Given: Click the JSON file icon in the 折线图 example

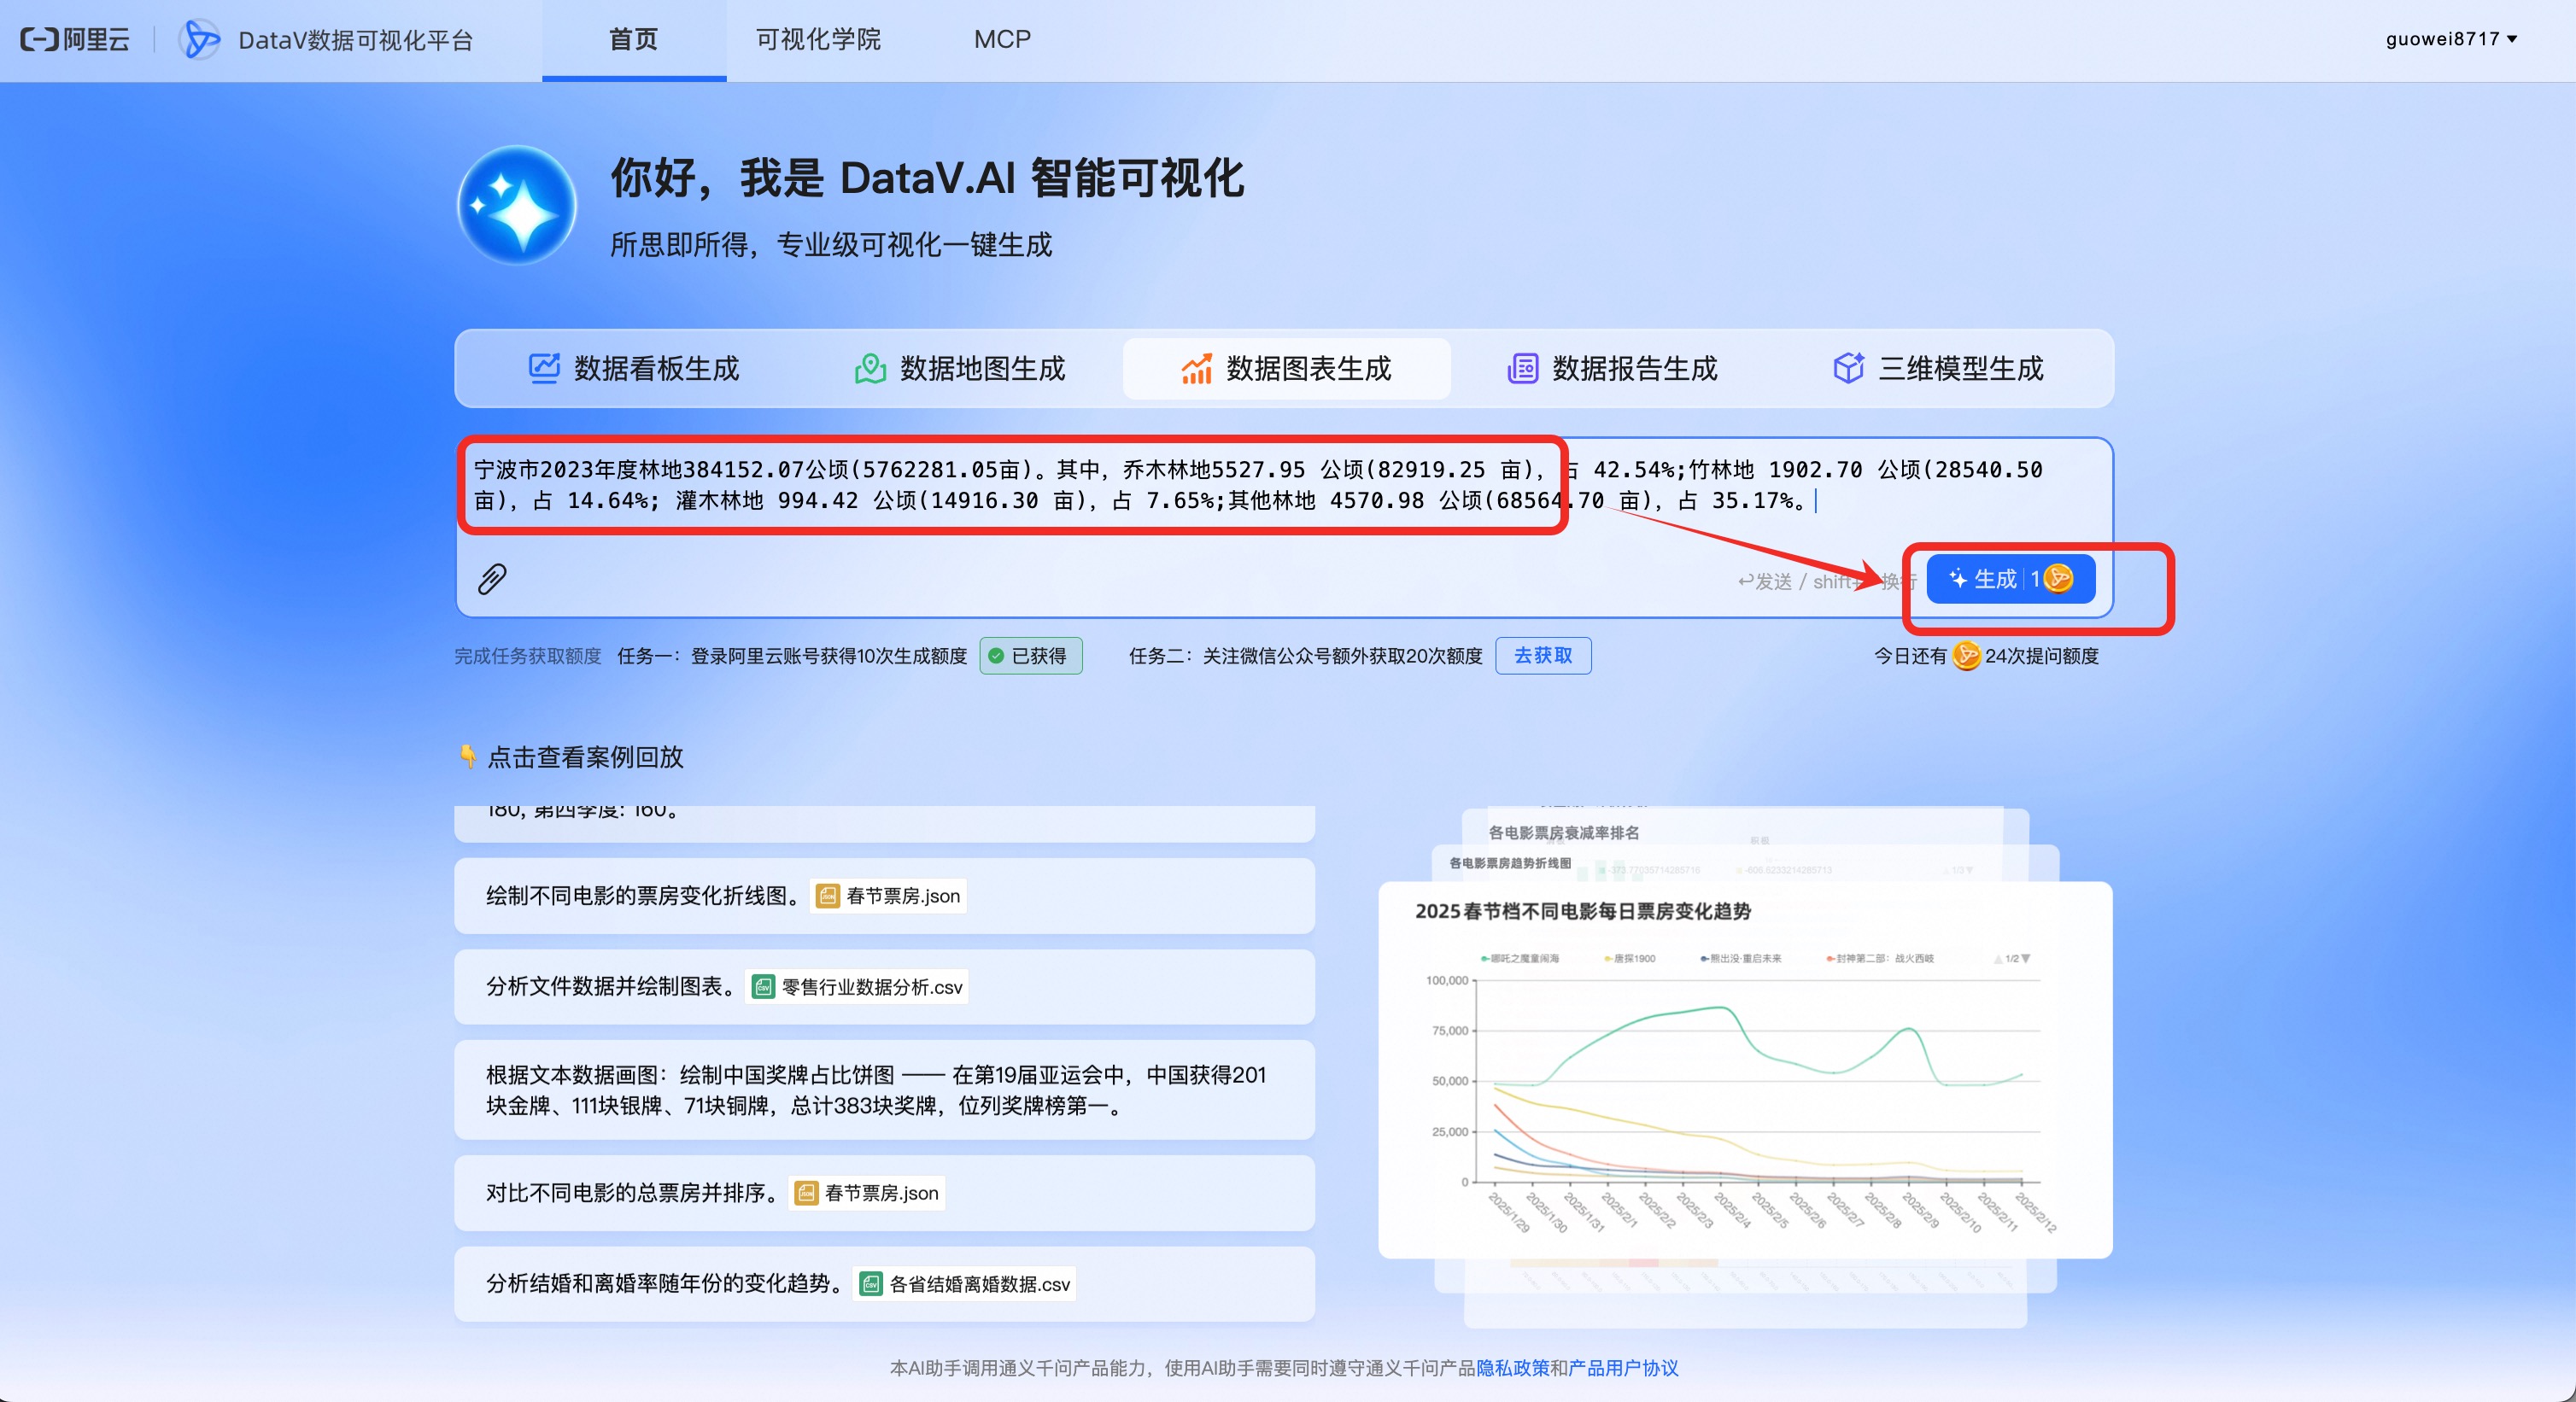Looking at the screenshot, I should pyautogui.click(x=828, y=896).
